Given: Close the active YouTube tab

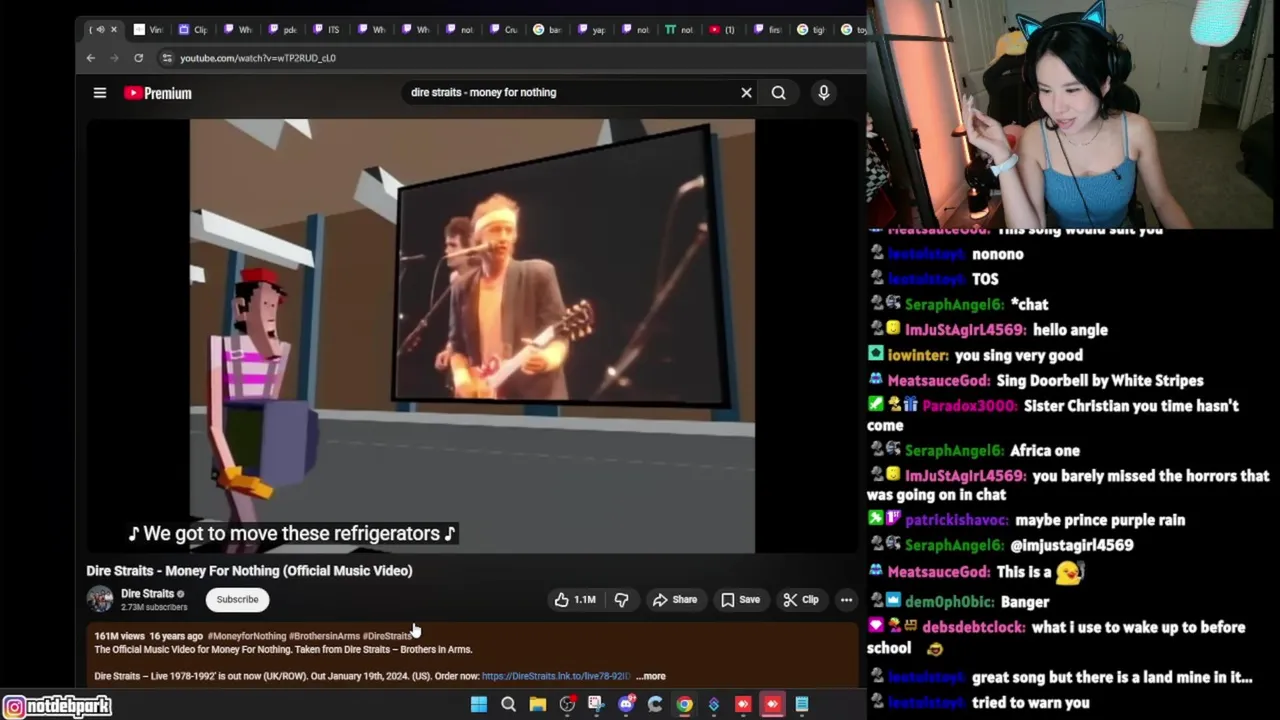Looking at the screenshot, I should [113, 29].
